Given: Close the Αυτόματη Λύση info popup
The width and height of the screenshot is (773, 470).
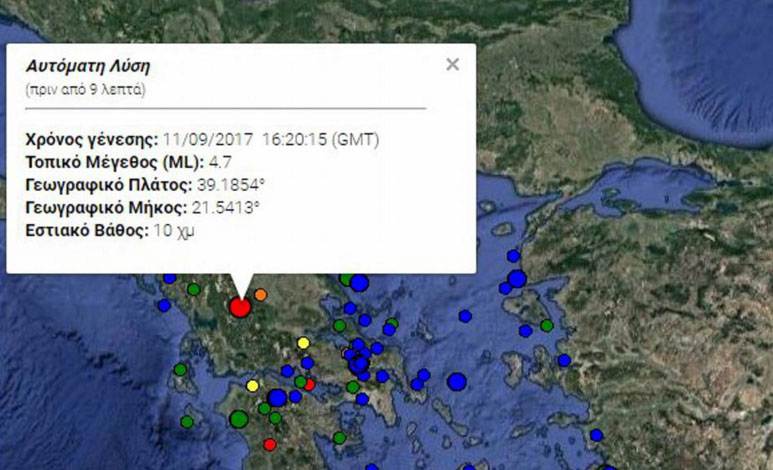Looking at the screenshot, I should click(452, 65).
